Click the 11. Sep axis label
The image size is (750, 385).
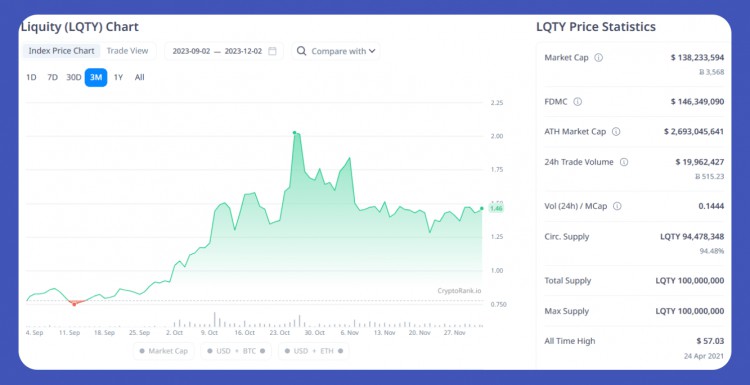pyautogui.click(x=69, y=333)
